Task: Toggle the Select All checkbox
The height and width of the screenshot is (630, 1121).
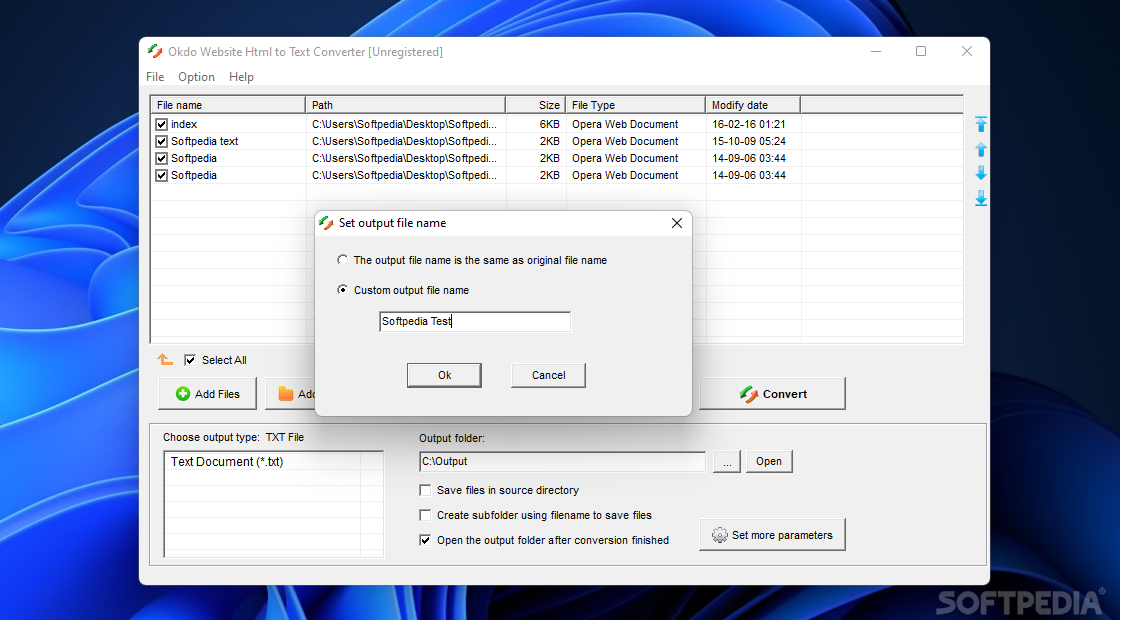Action: (x=189, y=360)
